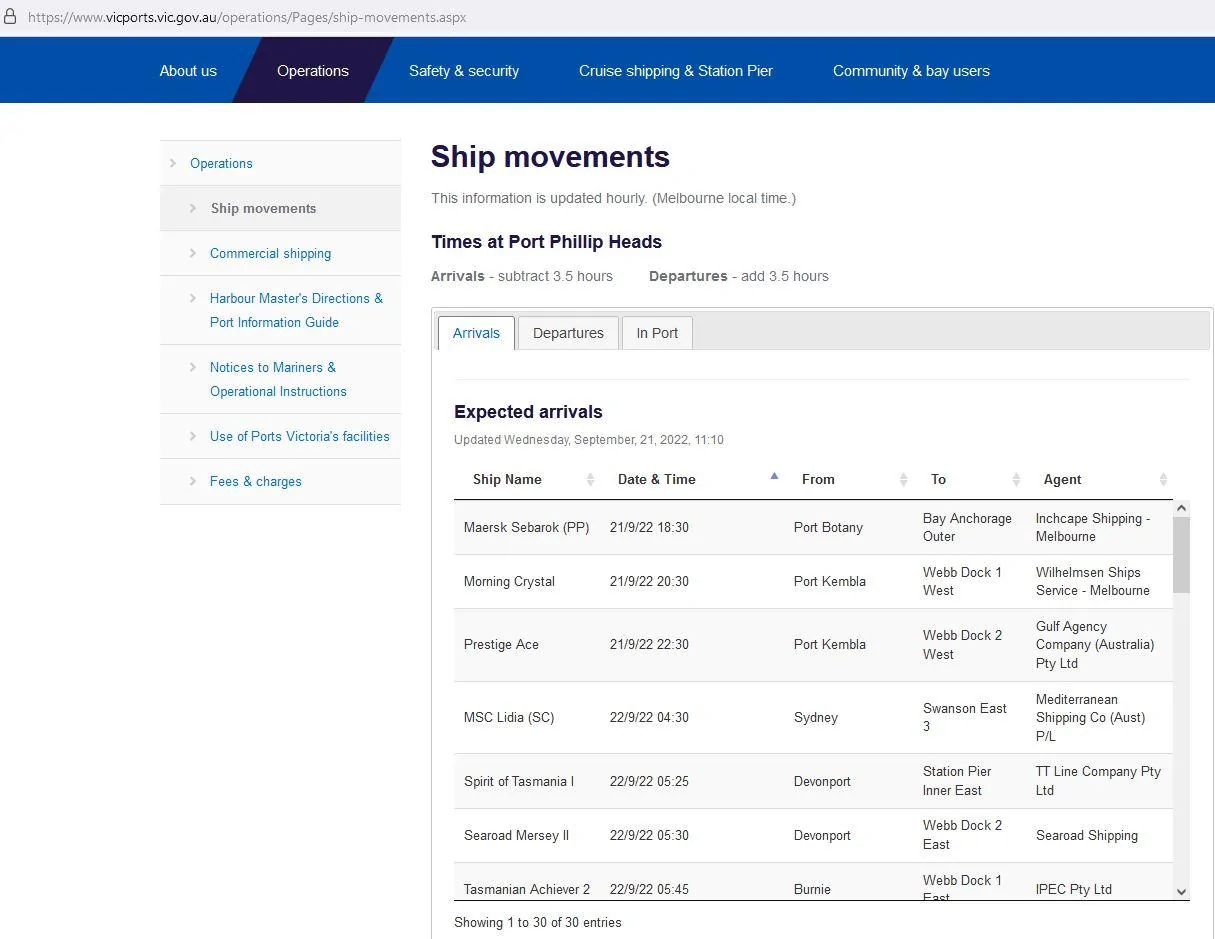Click the Ship Name column header
1215x939 pixels.
[x=507, y=479]
